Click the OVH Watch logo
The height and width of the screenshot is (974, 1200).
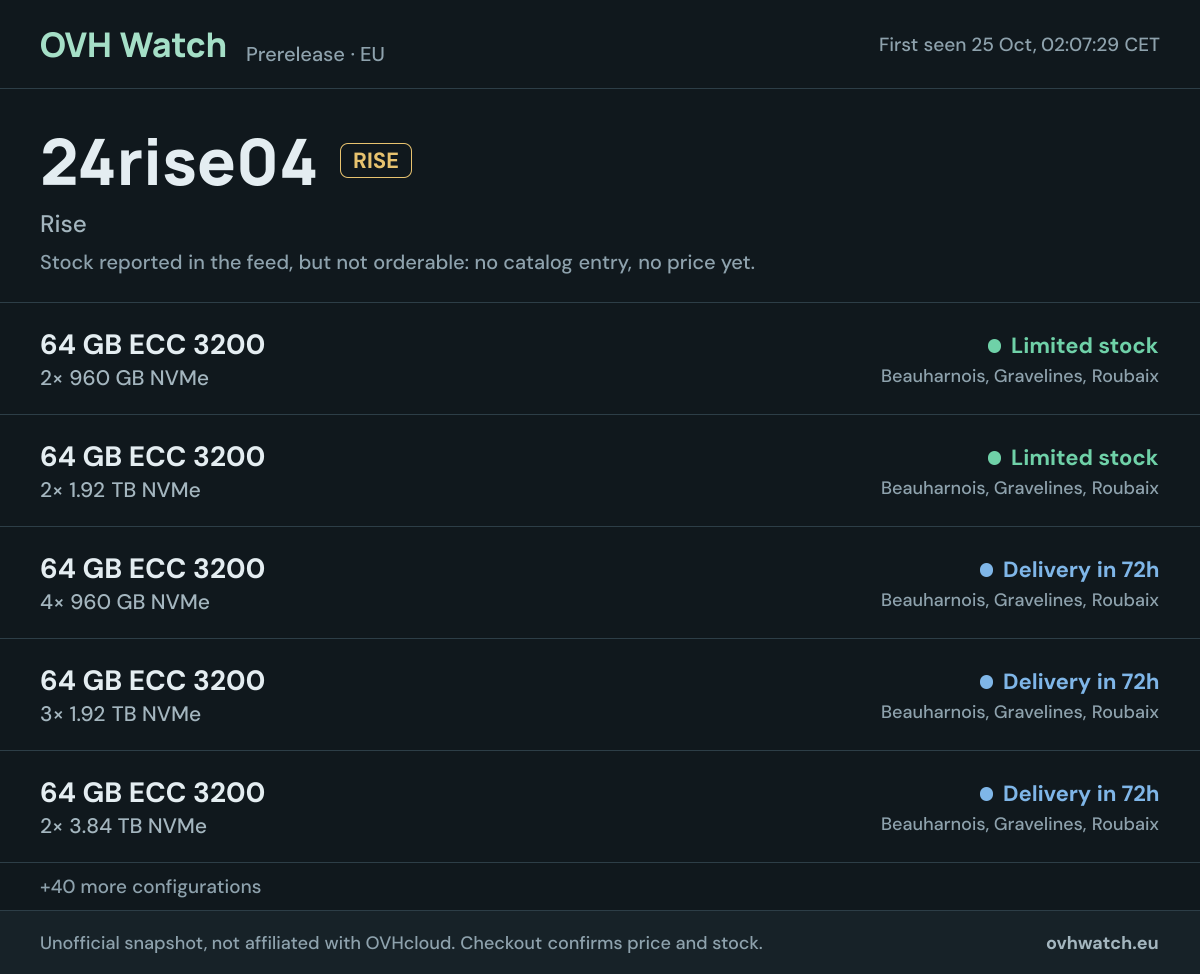pos(133,45)
